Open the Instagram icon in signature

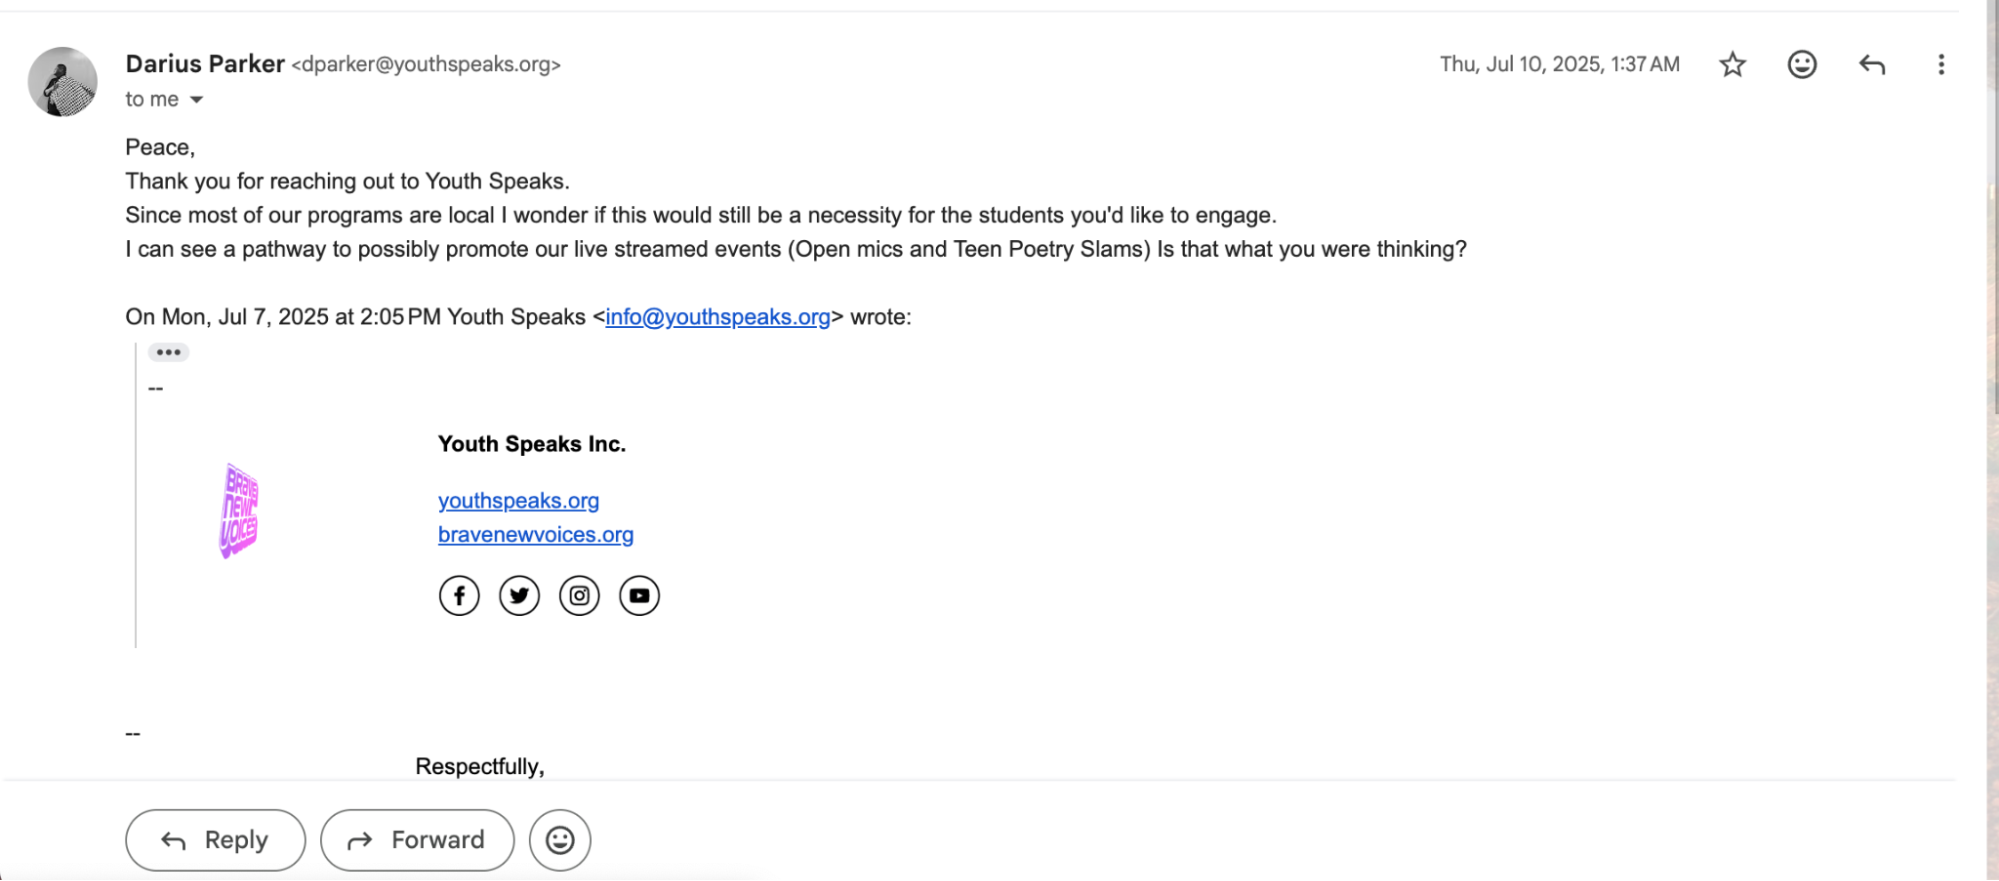pos(579,596)
